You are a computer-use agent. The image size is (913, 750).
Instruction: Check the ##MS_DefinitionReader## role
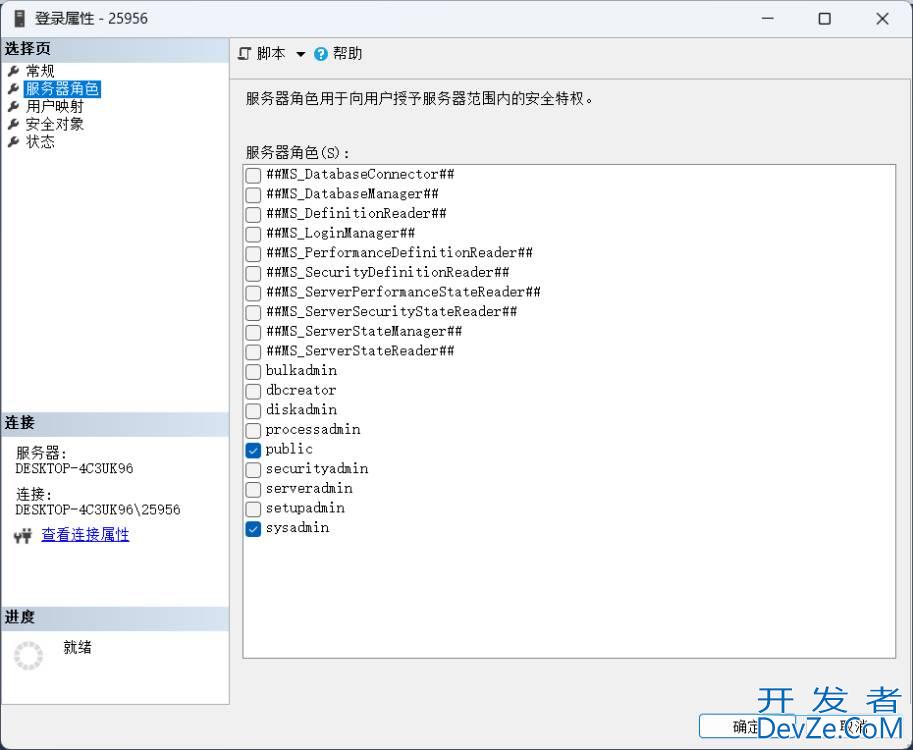(253, 214)
